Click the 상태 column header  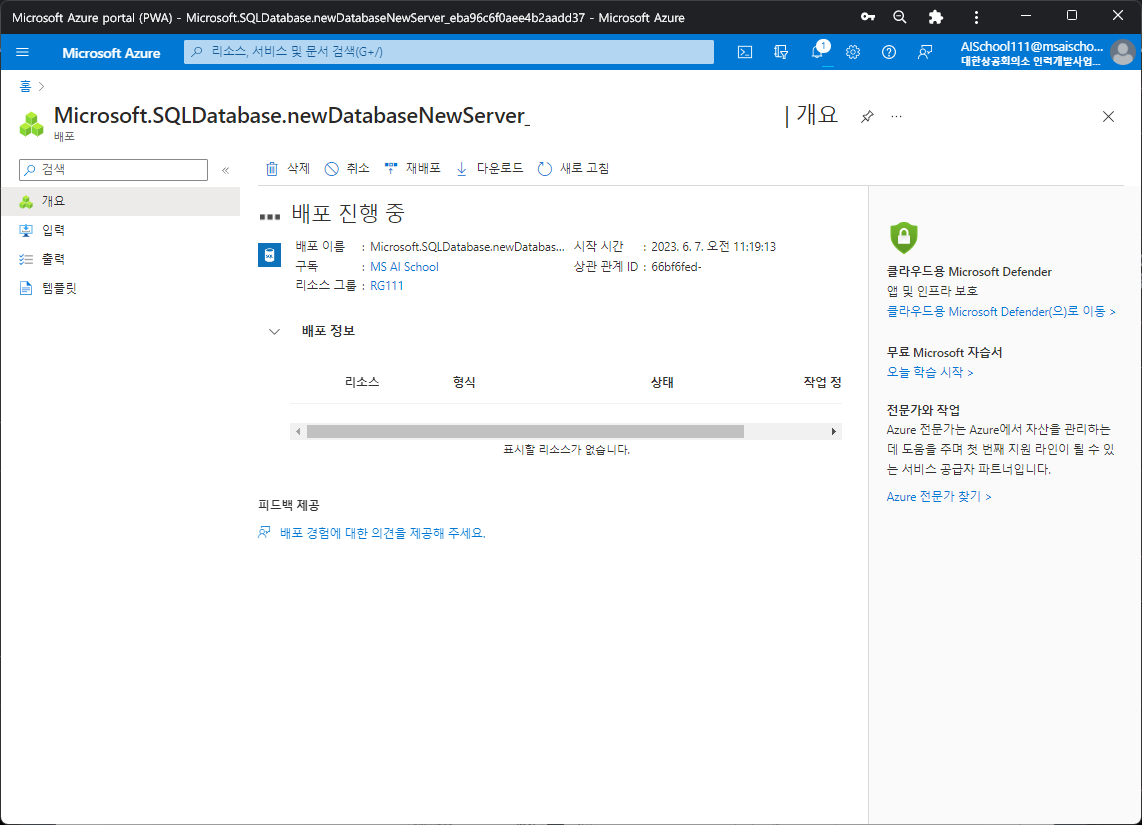tap(662, 382)
